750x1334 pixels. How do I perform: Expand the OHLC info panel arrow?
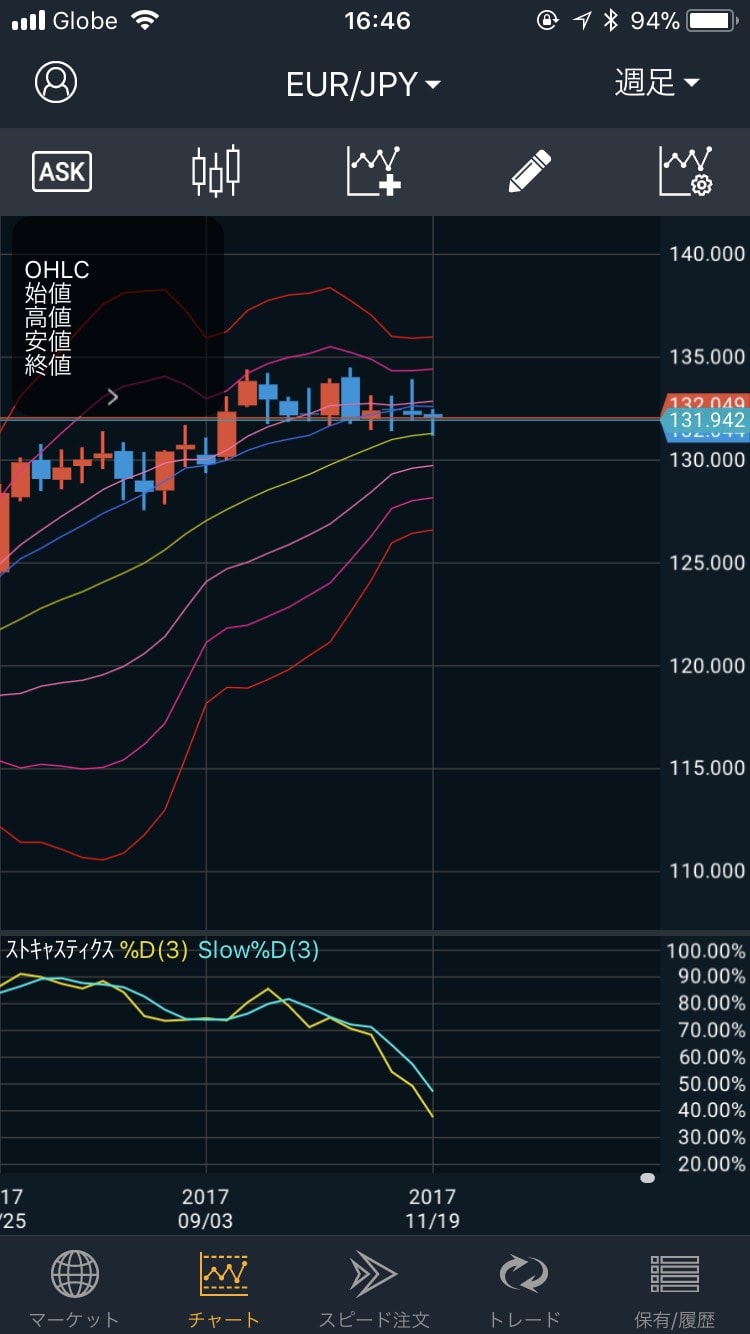click(x=113, y=397)
